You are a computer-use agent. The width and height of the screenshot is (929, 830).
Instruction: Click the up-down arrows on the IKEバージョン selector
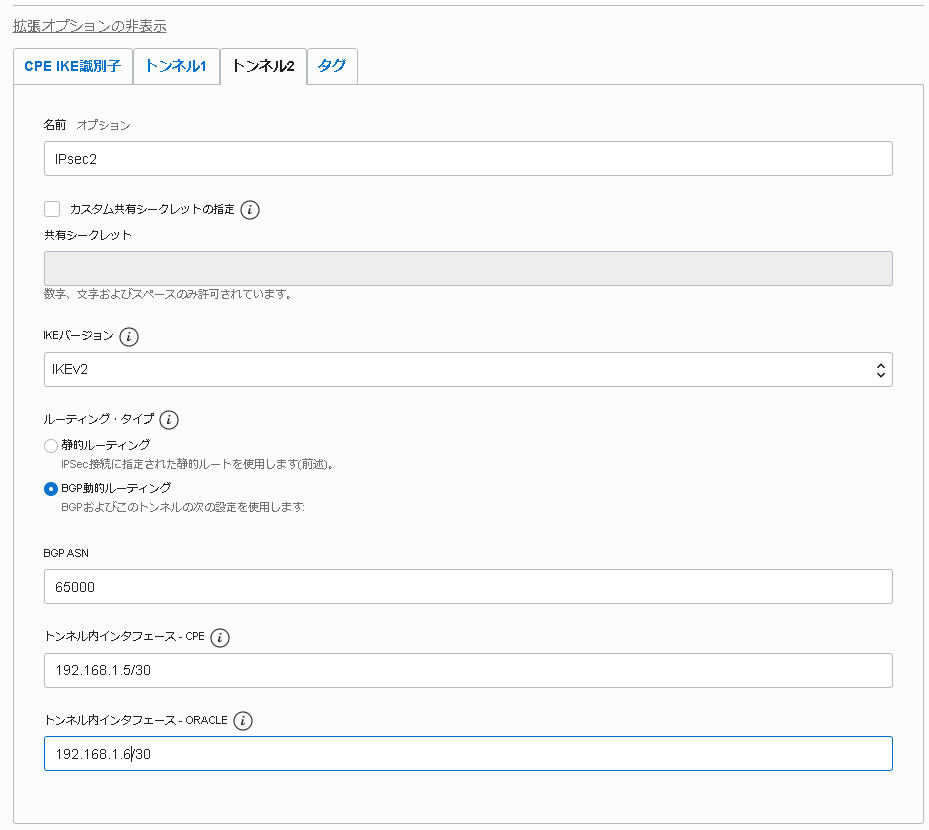[x=880, y=370]
